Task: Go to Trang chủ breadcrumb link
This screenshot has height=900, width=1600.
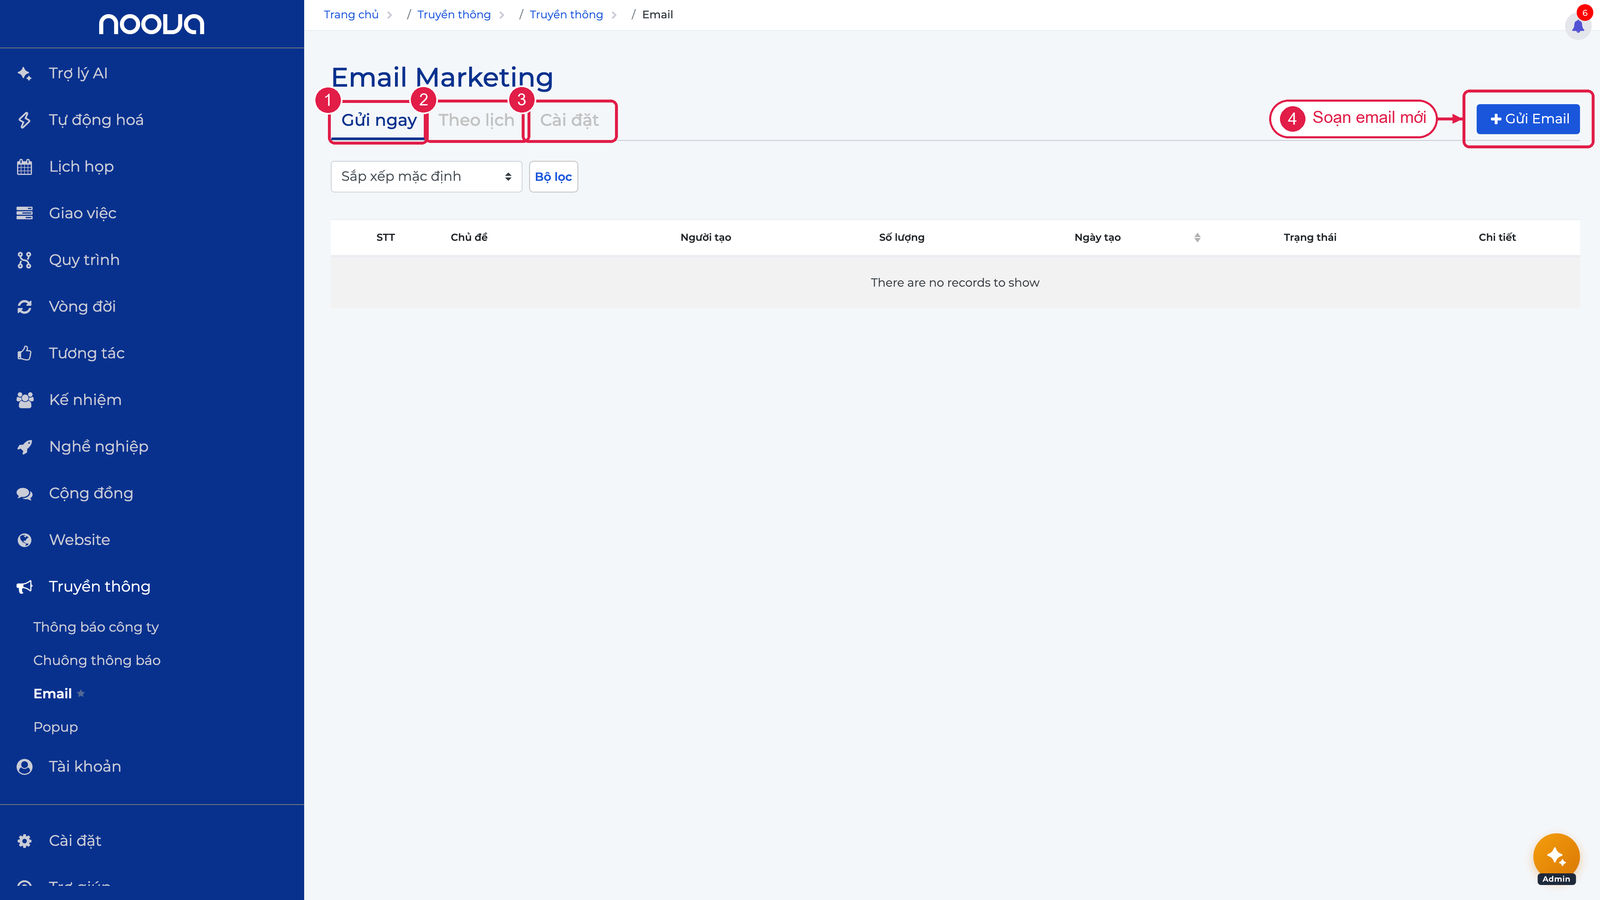Action: [351, 15]
